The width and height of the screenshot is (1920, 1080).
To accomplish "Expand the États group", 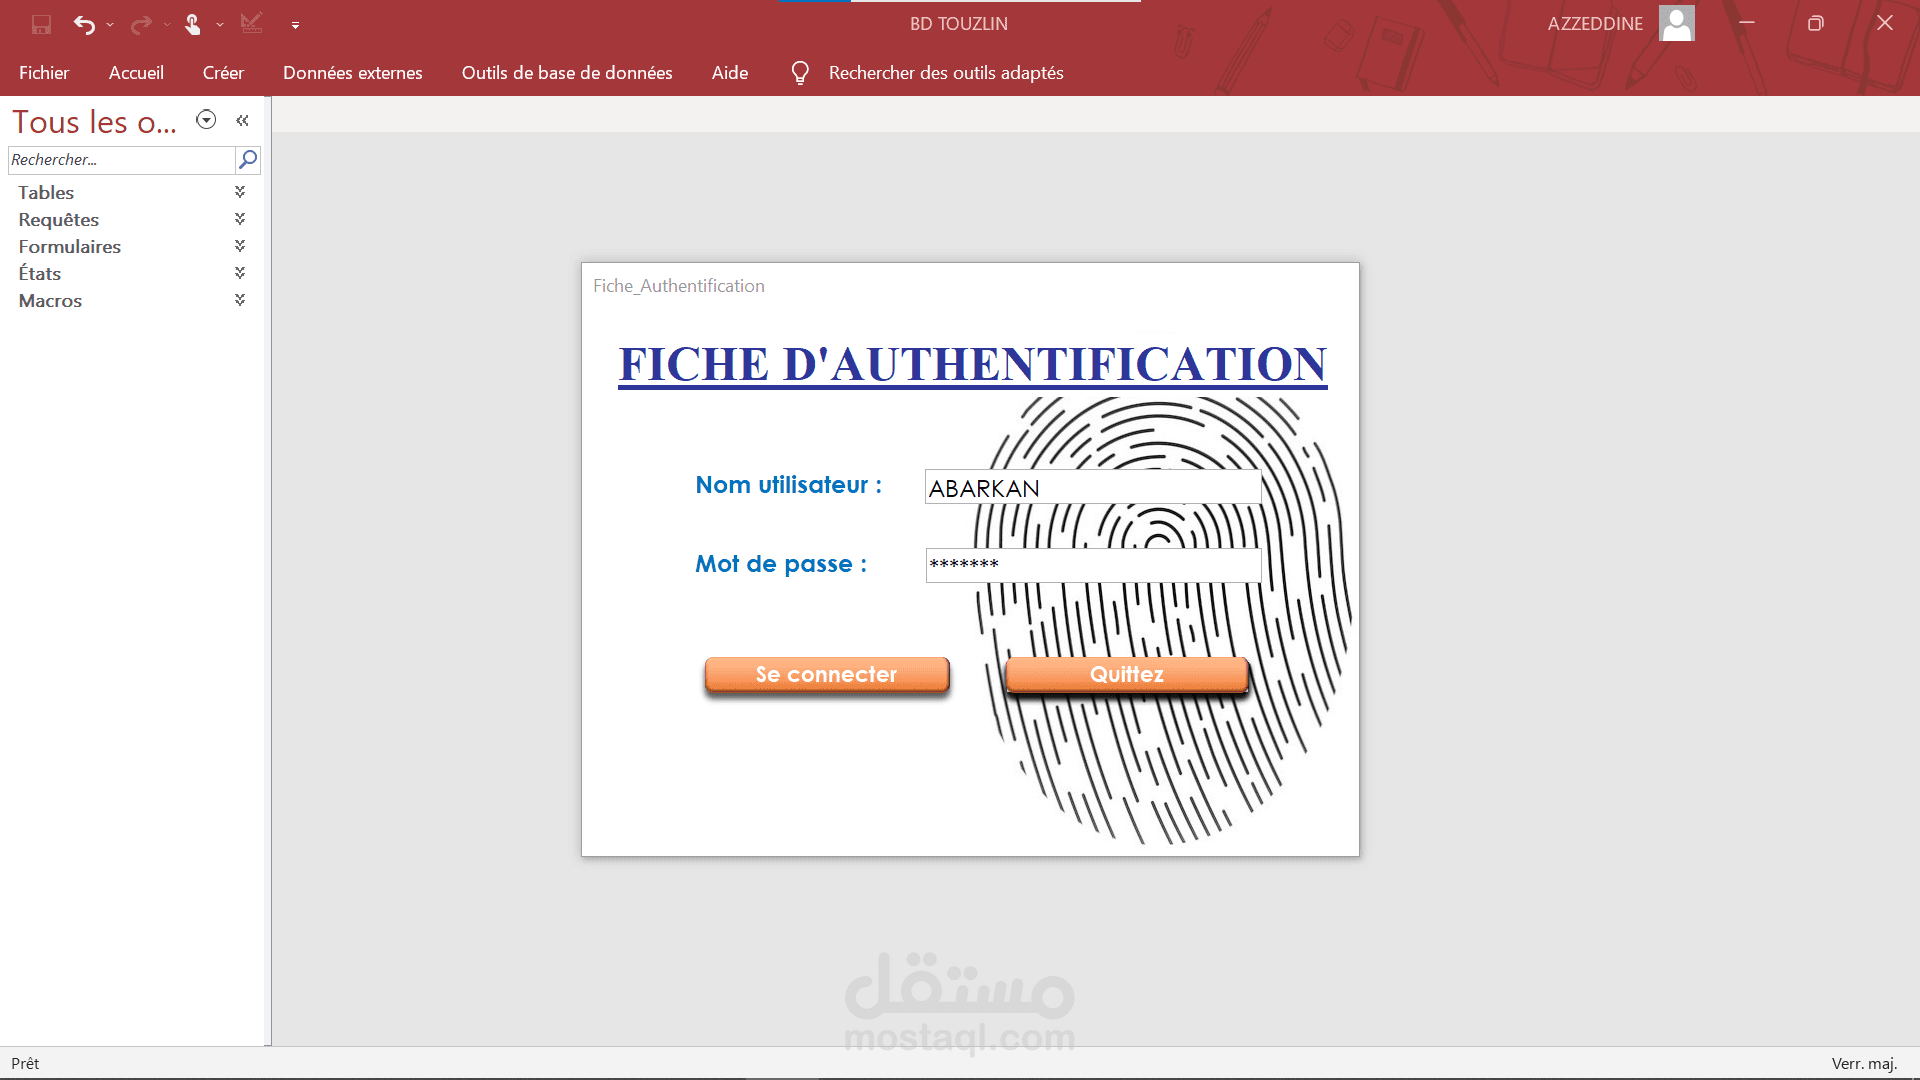I will pyautogui.click(x=240, y=273).
